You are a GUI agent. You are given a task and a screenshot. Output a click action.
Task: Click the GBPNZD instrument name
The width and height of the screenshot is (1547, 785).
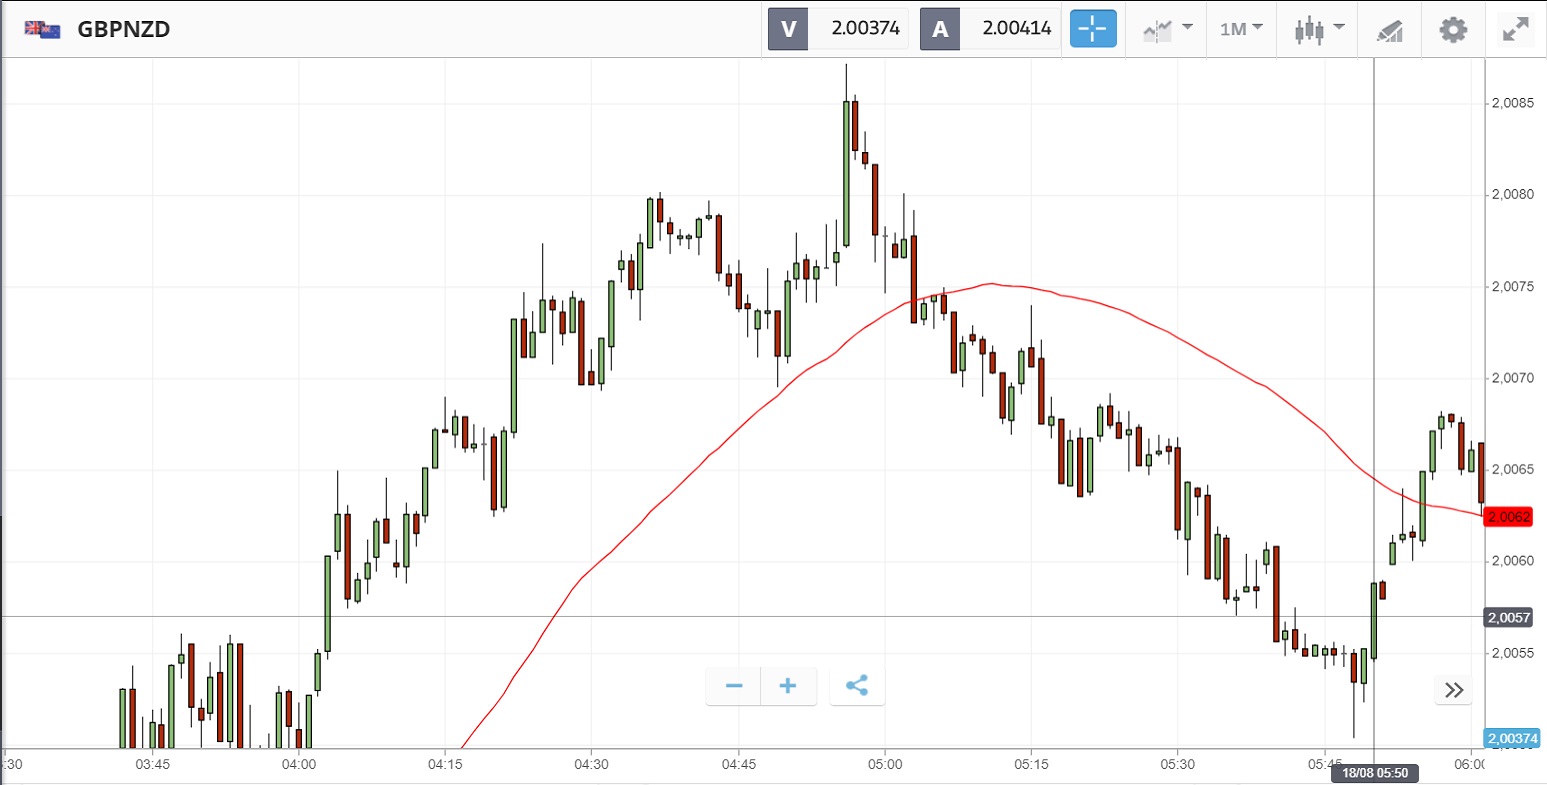pyautogui.click(x=124, y=29)
